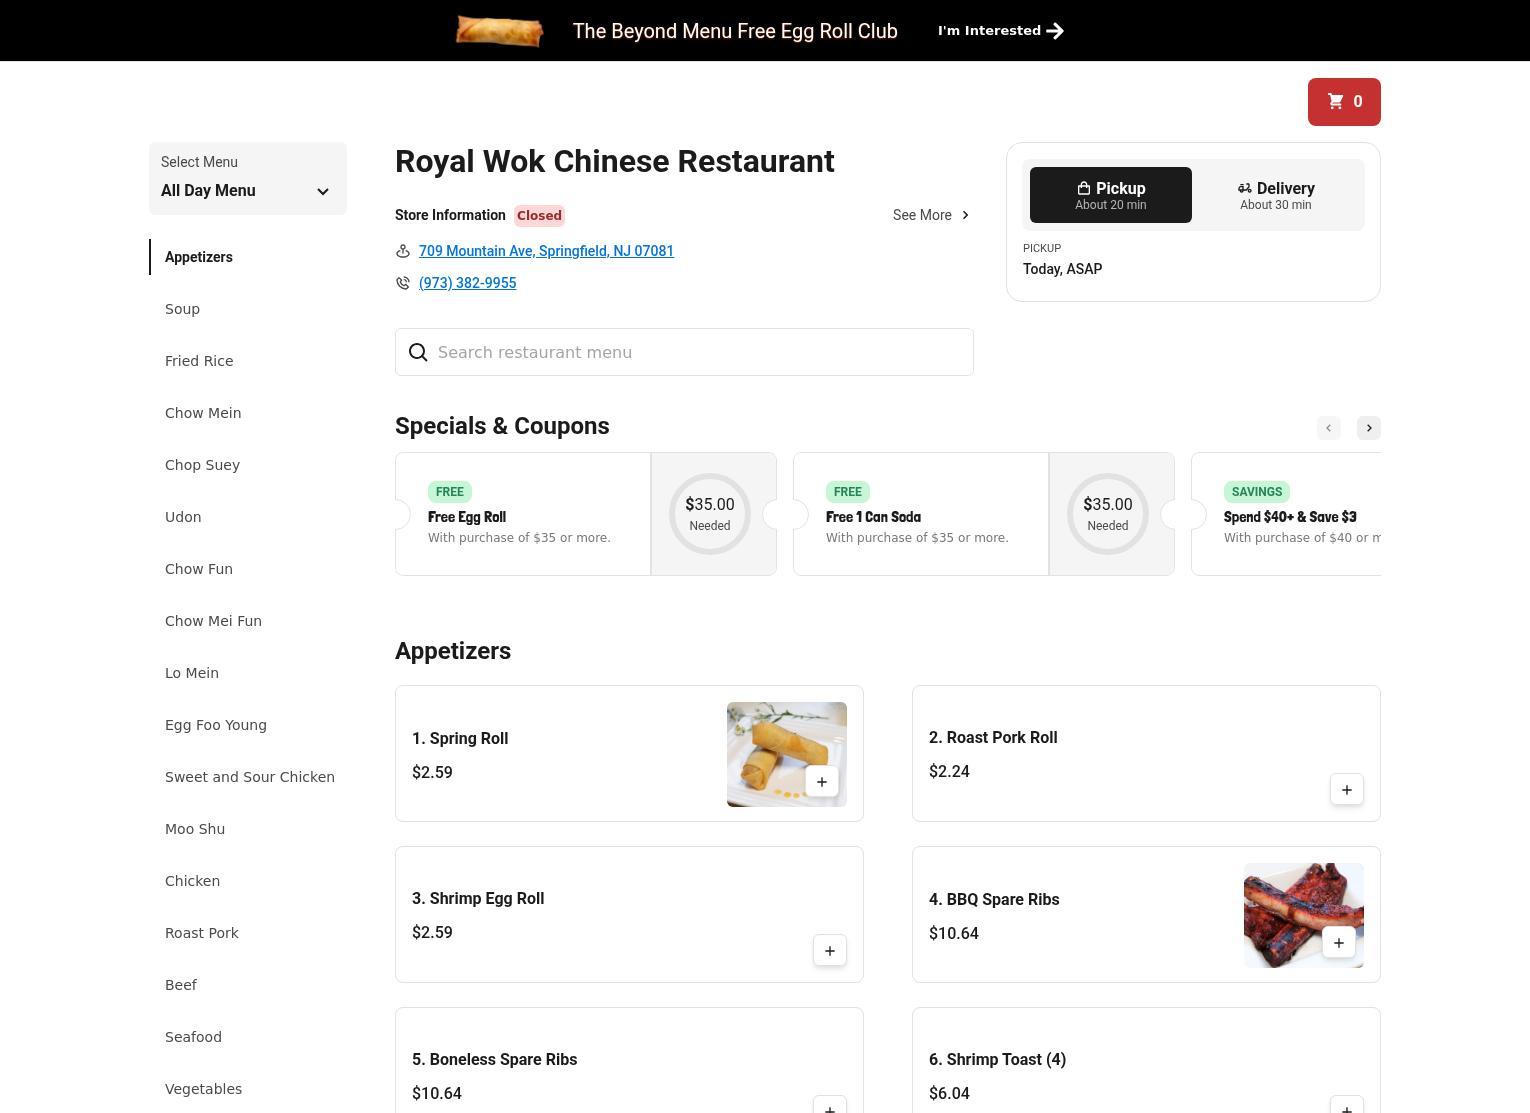This screenshot has width=1530, height=1113.
Task: Add Shrimp Egg Roll to cart
Action: click(x=830, y=951)
